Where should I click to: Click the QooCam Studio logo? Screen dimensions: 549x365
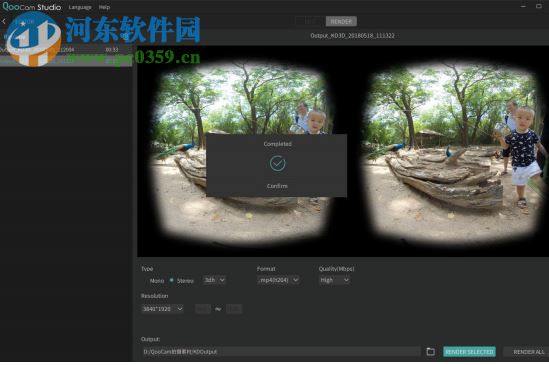click(x=32, y=7)
